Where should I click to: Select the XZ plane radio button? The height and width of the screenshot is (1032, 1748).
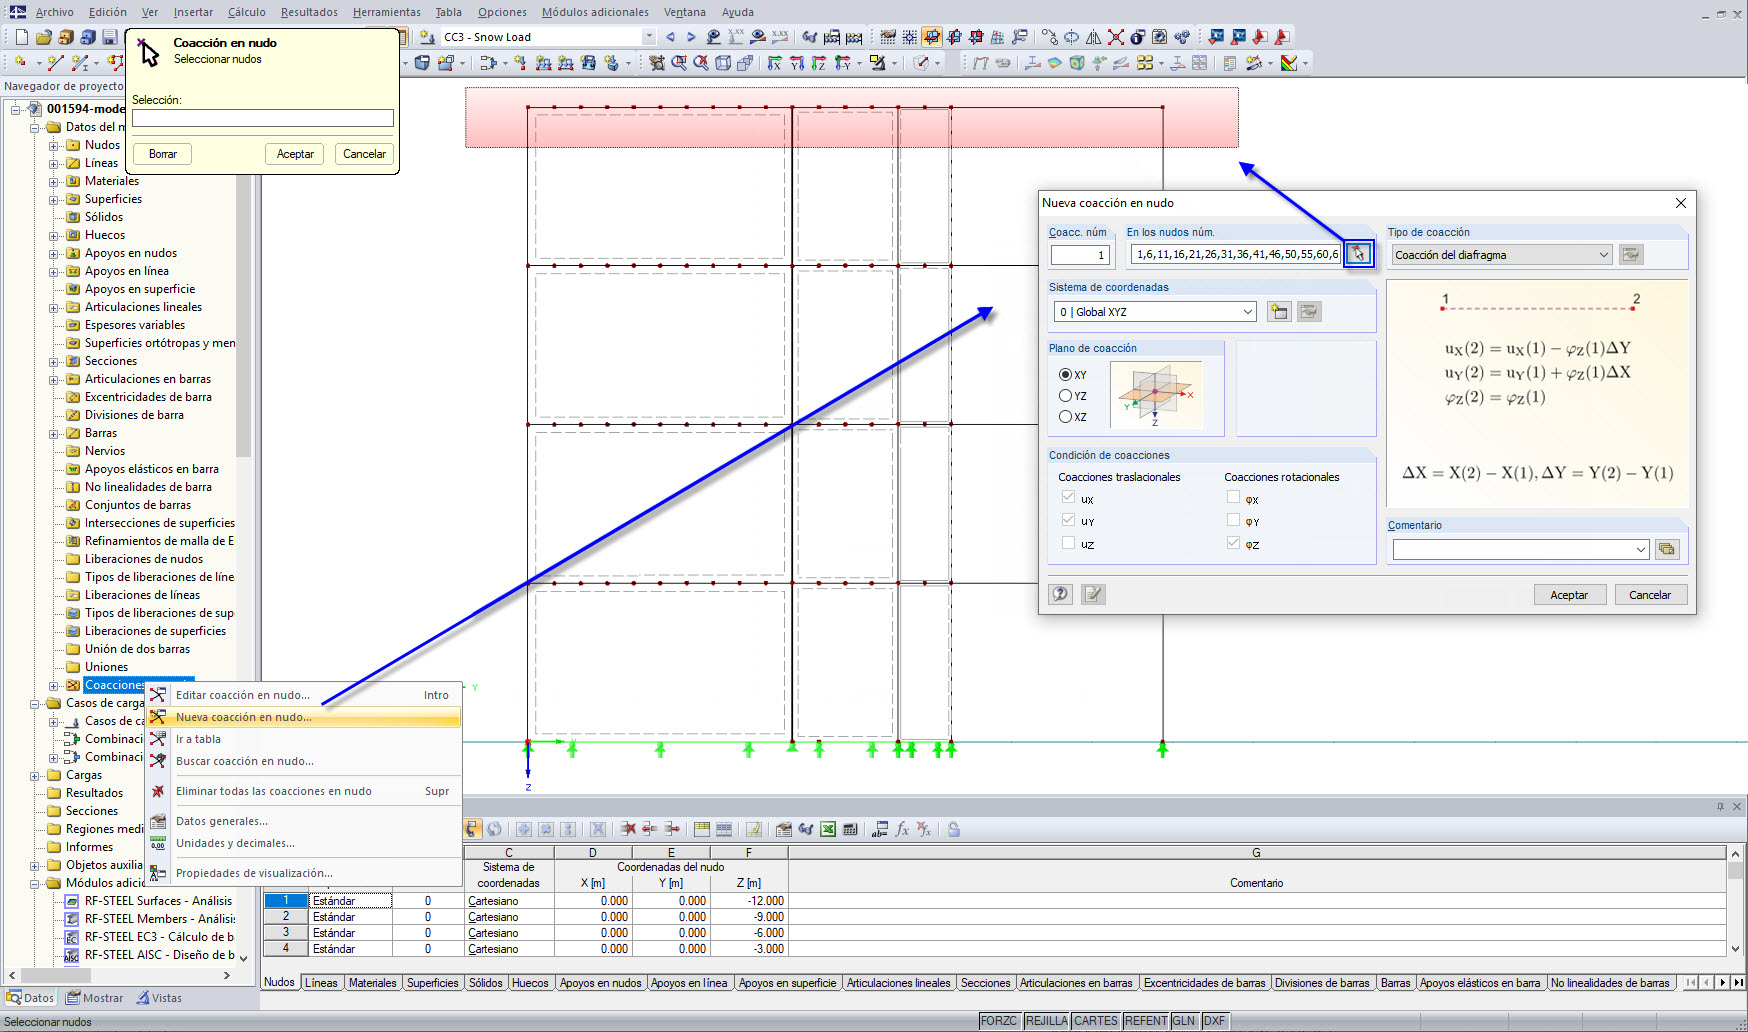1065,417
